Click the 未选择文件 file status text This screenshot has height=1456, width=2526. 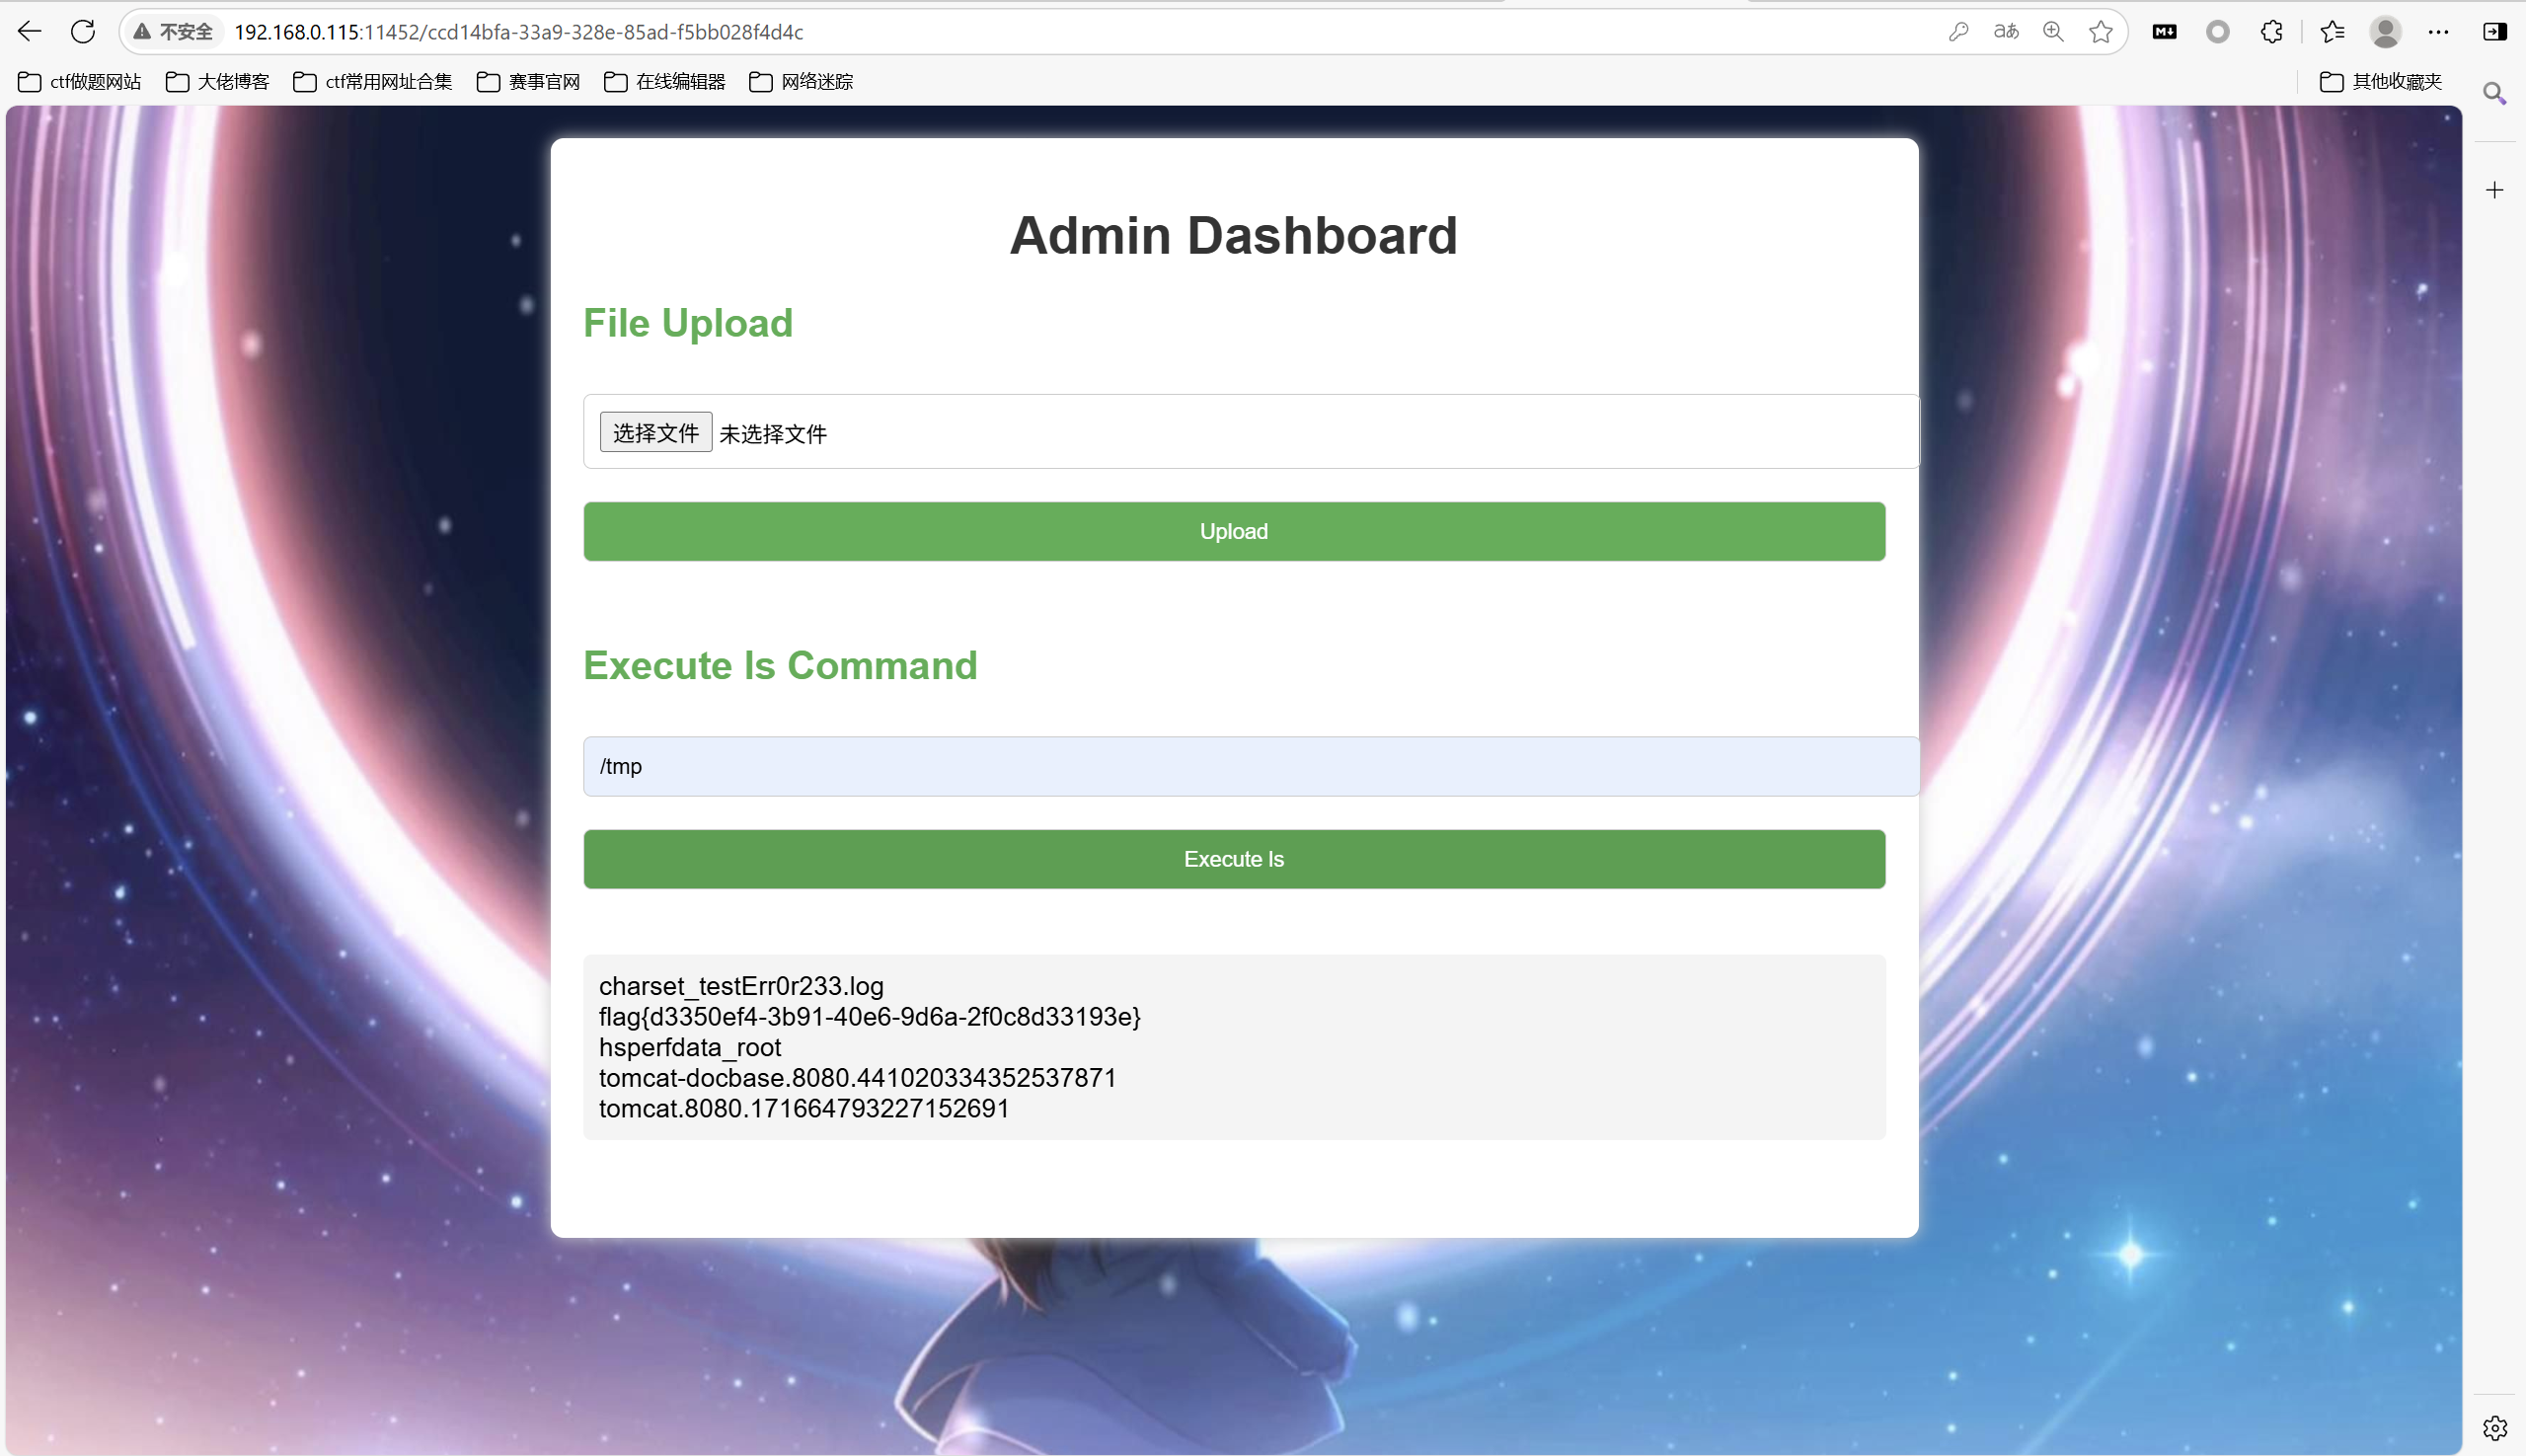click(773, 434)
